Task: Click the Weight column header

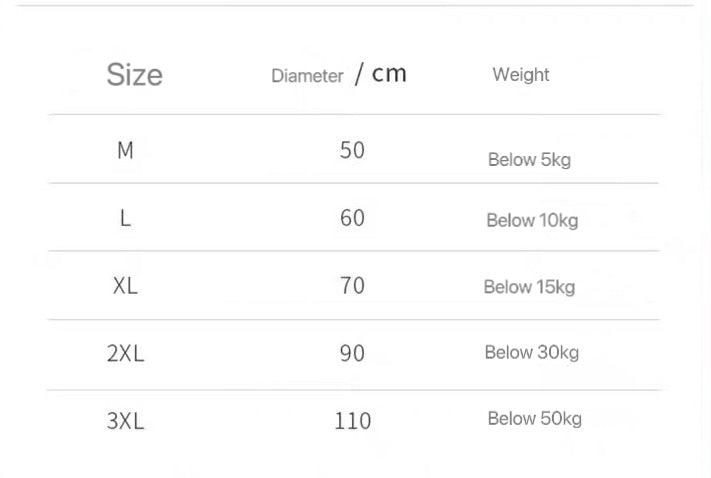Action: pos(521,75)
